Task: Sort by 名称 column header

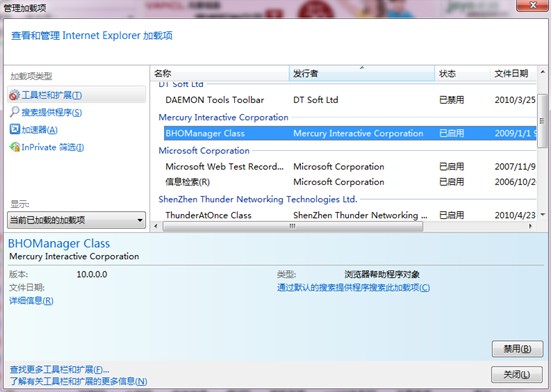Action: click(219, 73)
